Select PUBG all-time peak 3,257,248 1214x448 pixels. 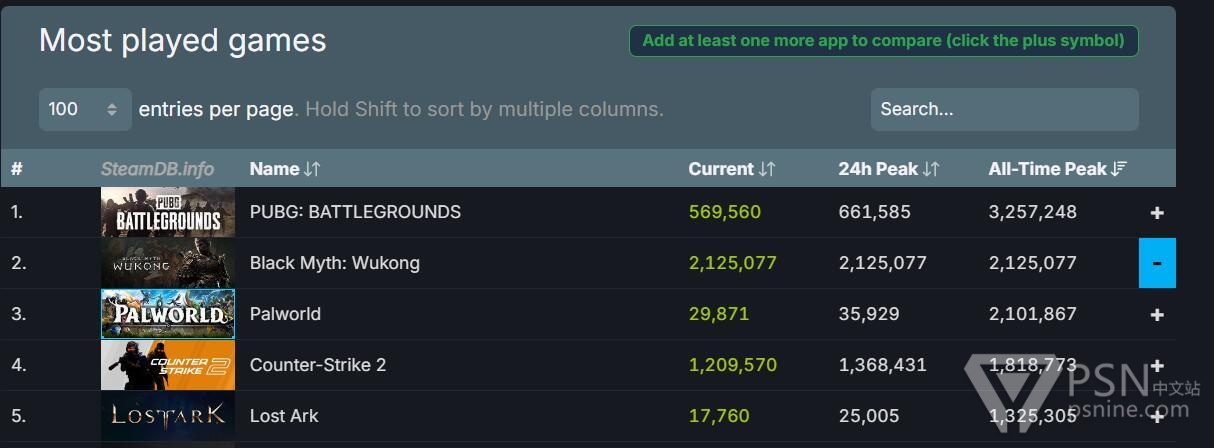point(1033,212)
